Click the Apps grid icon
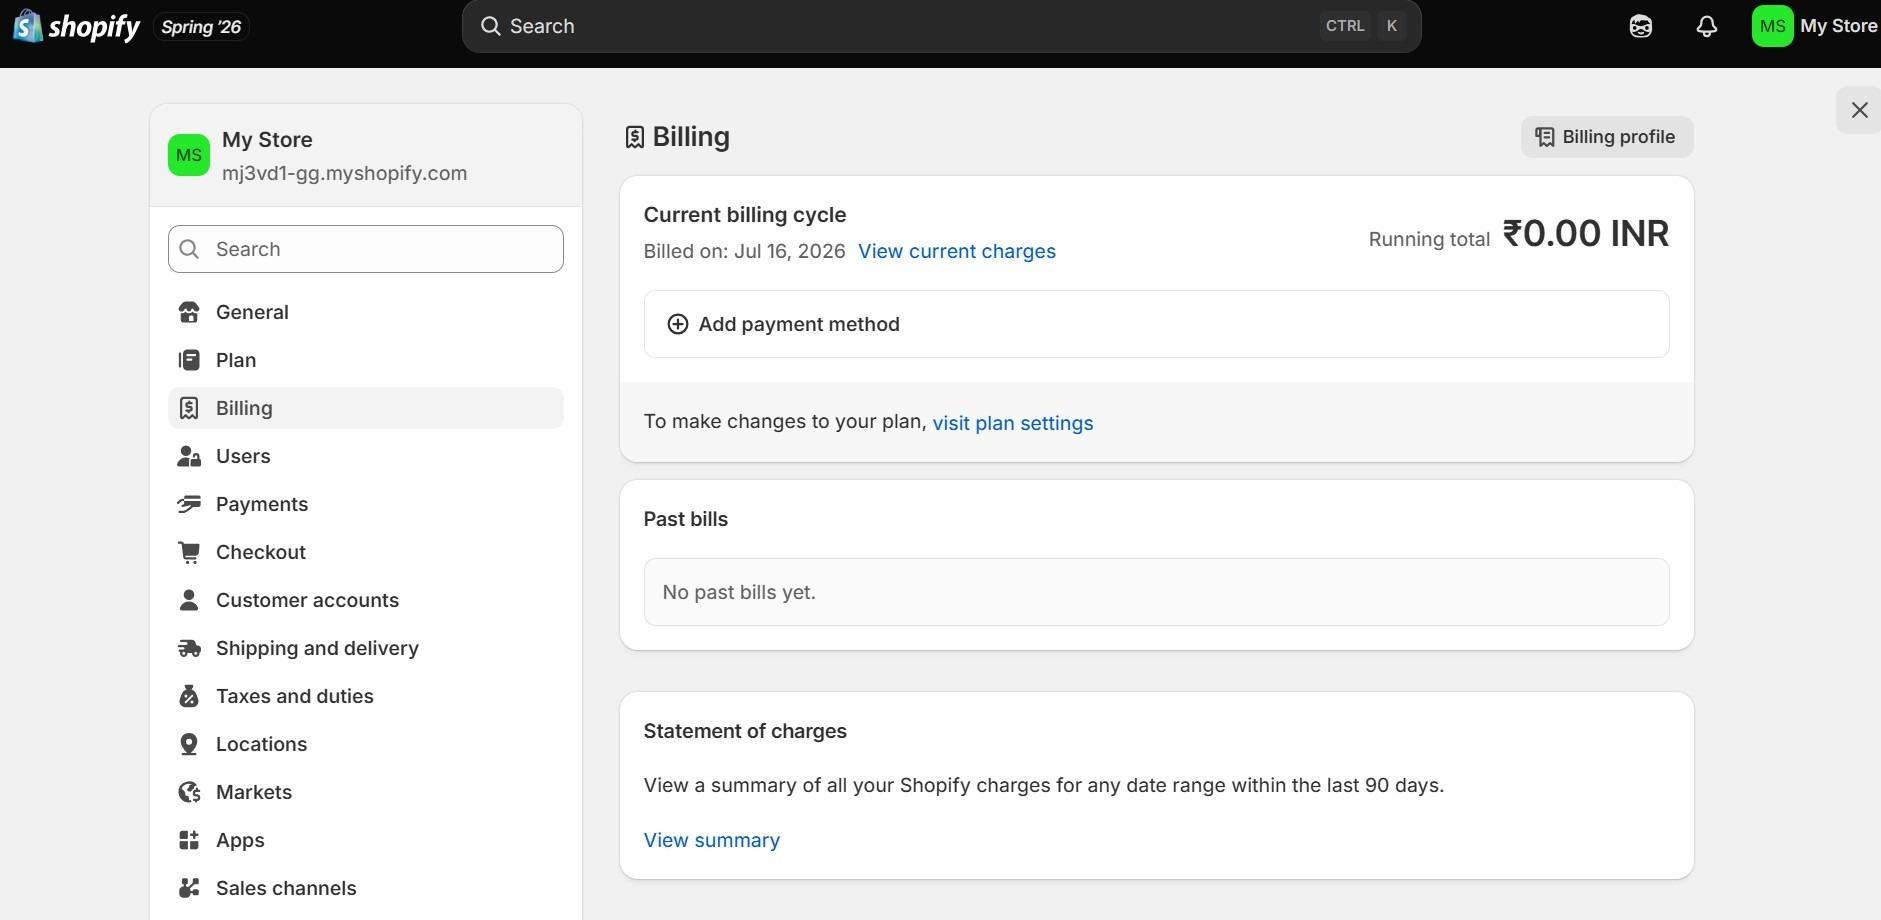This screenshot has height=920, width=1881. (x=189, y=840)
